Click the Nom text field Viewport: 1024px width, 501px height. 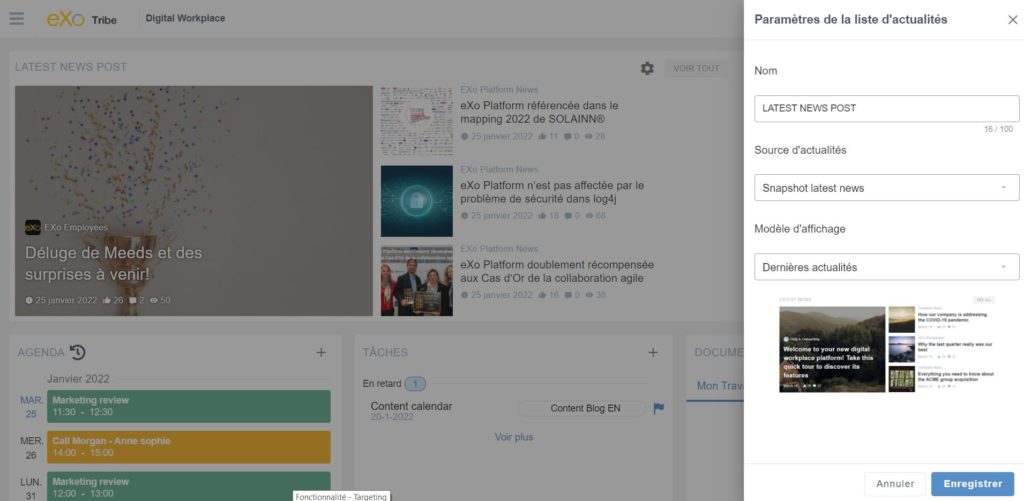click(x=886, y=108)
